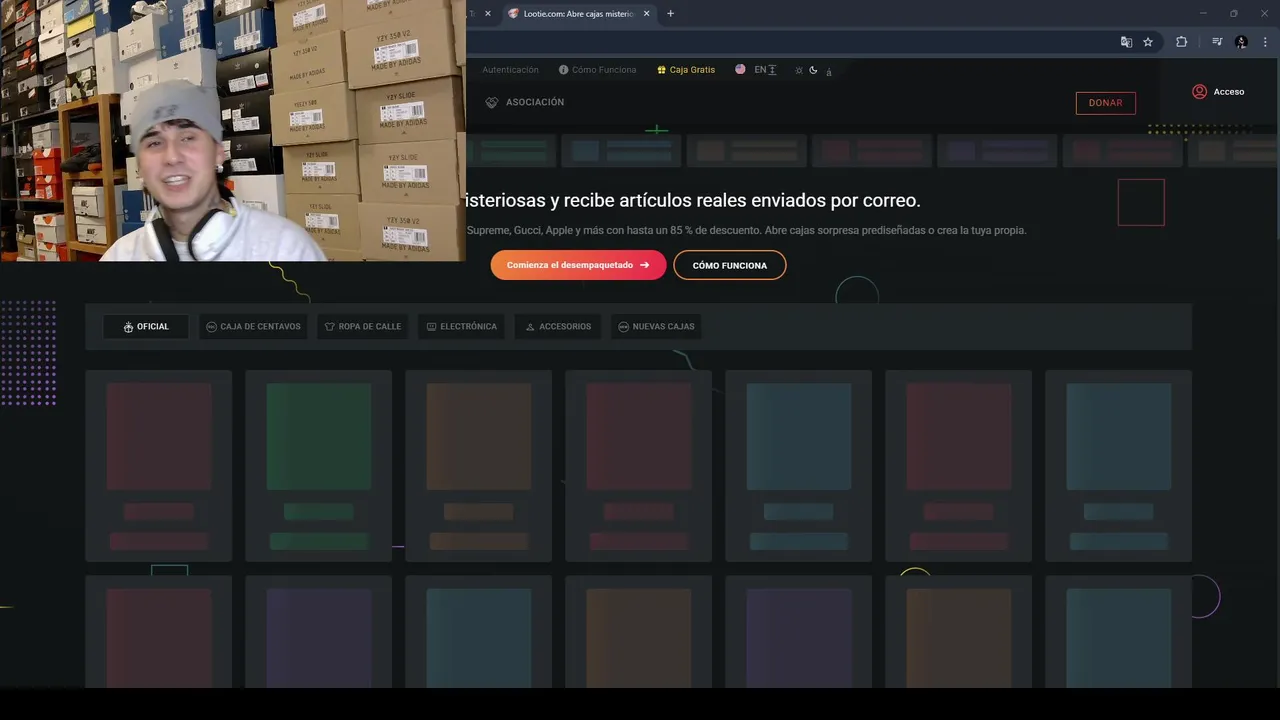Image resolution: width=1280 pixels, height=720 pixels.
Task: Open the Chrome three-dot menu
Action: click(1265, 42)
